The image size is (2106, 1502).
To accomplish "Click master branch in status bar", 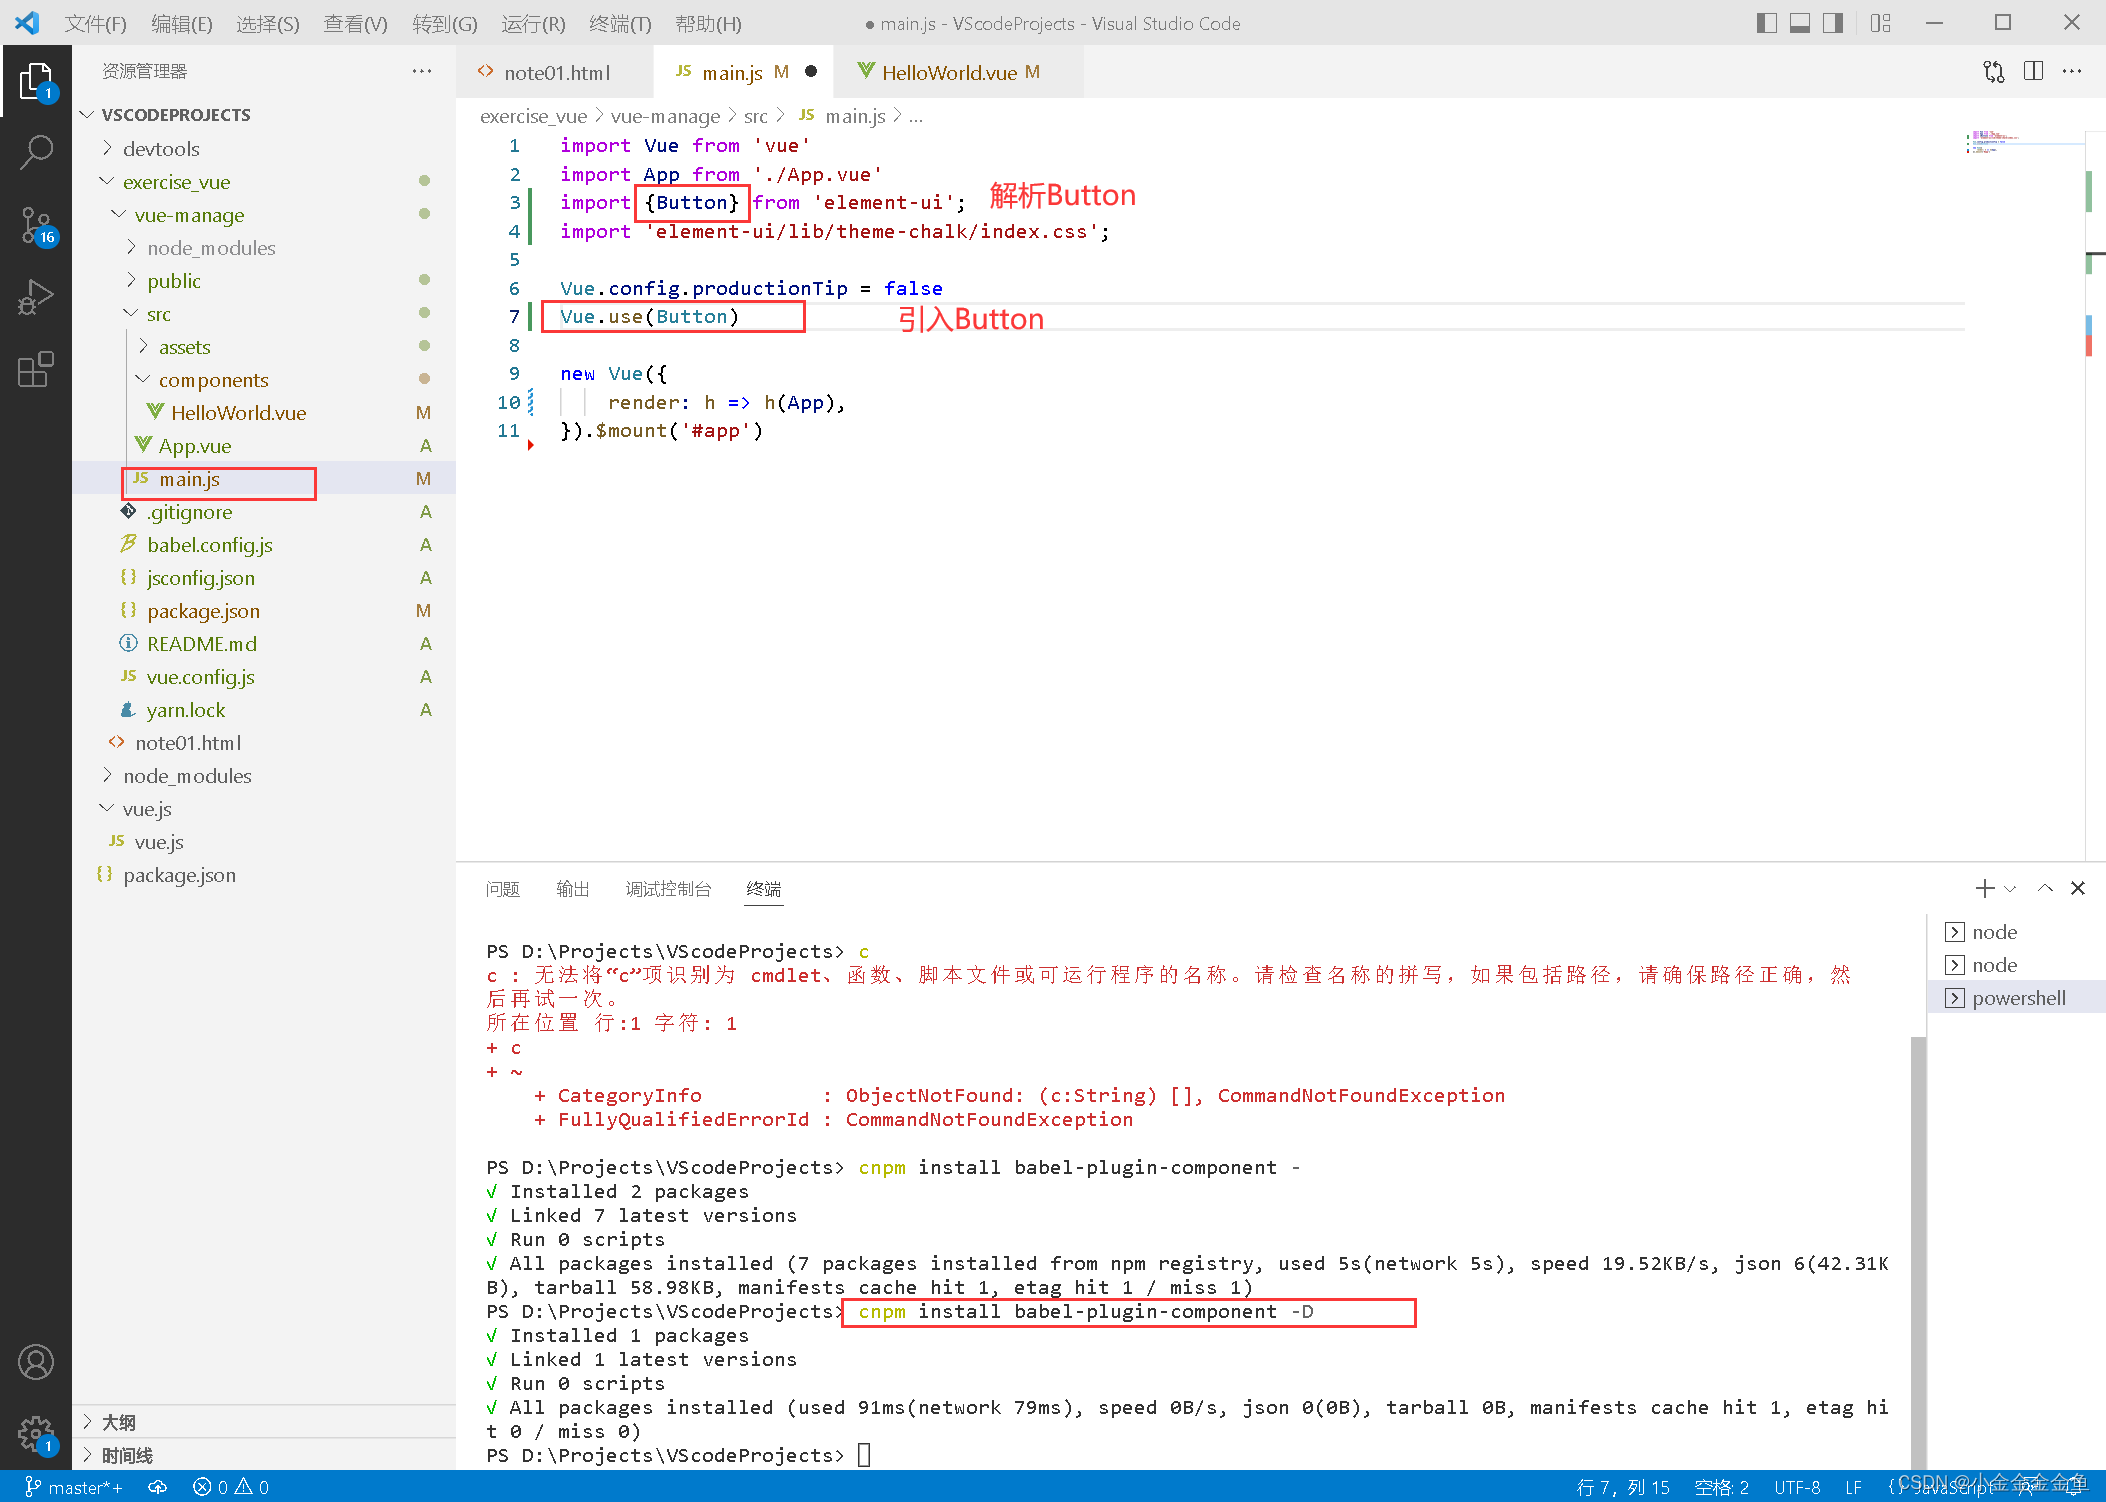I will point(74,1487).
